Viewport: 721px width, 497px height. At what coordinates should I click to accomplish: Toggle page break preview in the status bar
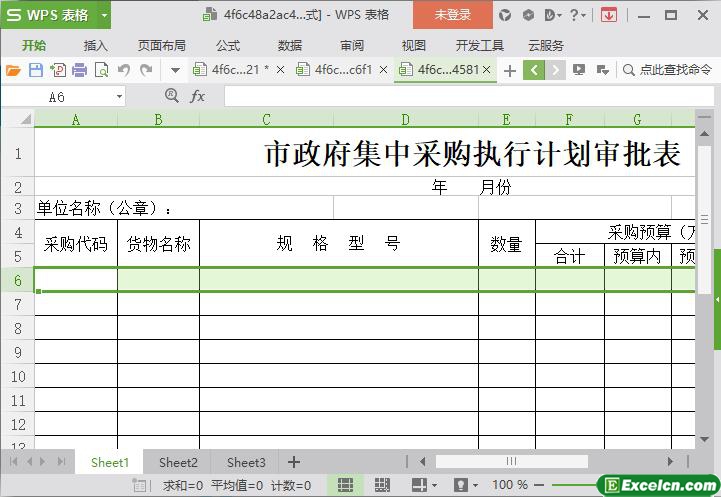coord(382,485)
